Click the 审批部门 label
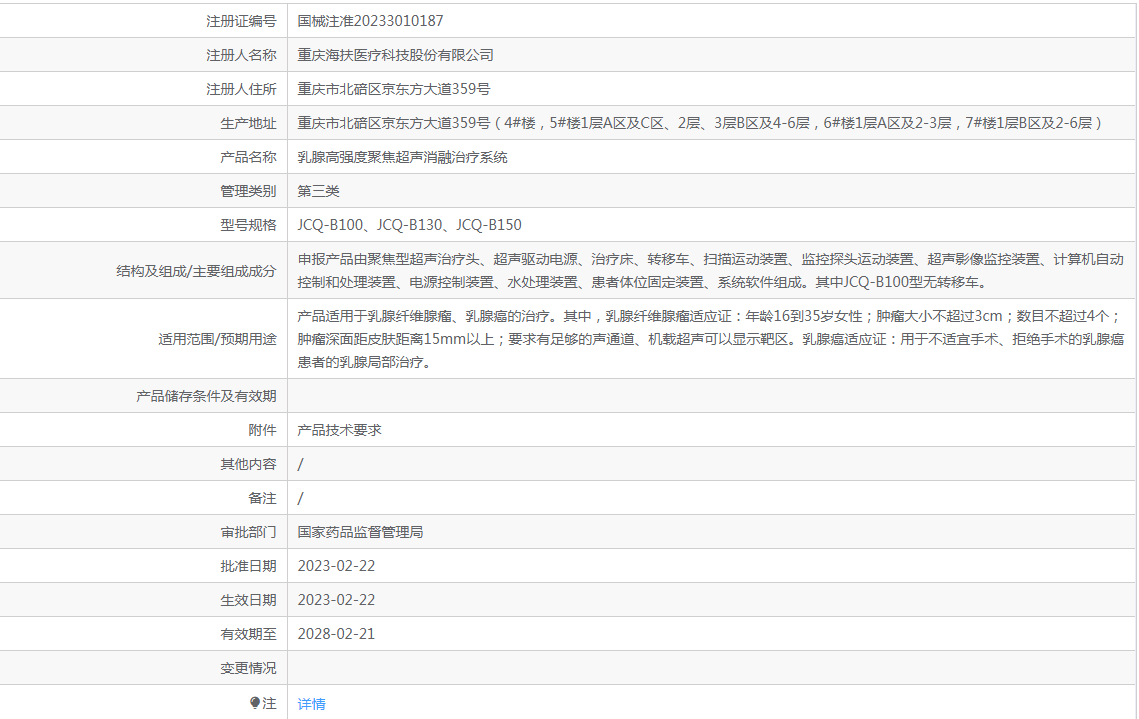1139x719 pixels. tap(248, 532)
